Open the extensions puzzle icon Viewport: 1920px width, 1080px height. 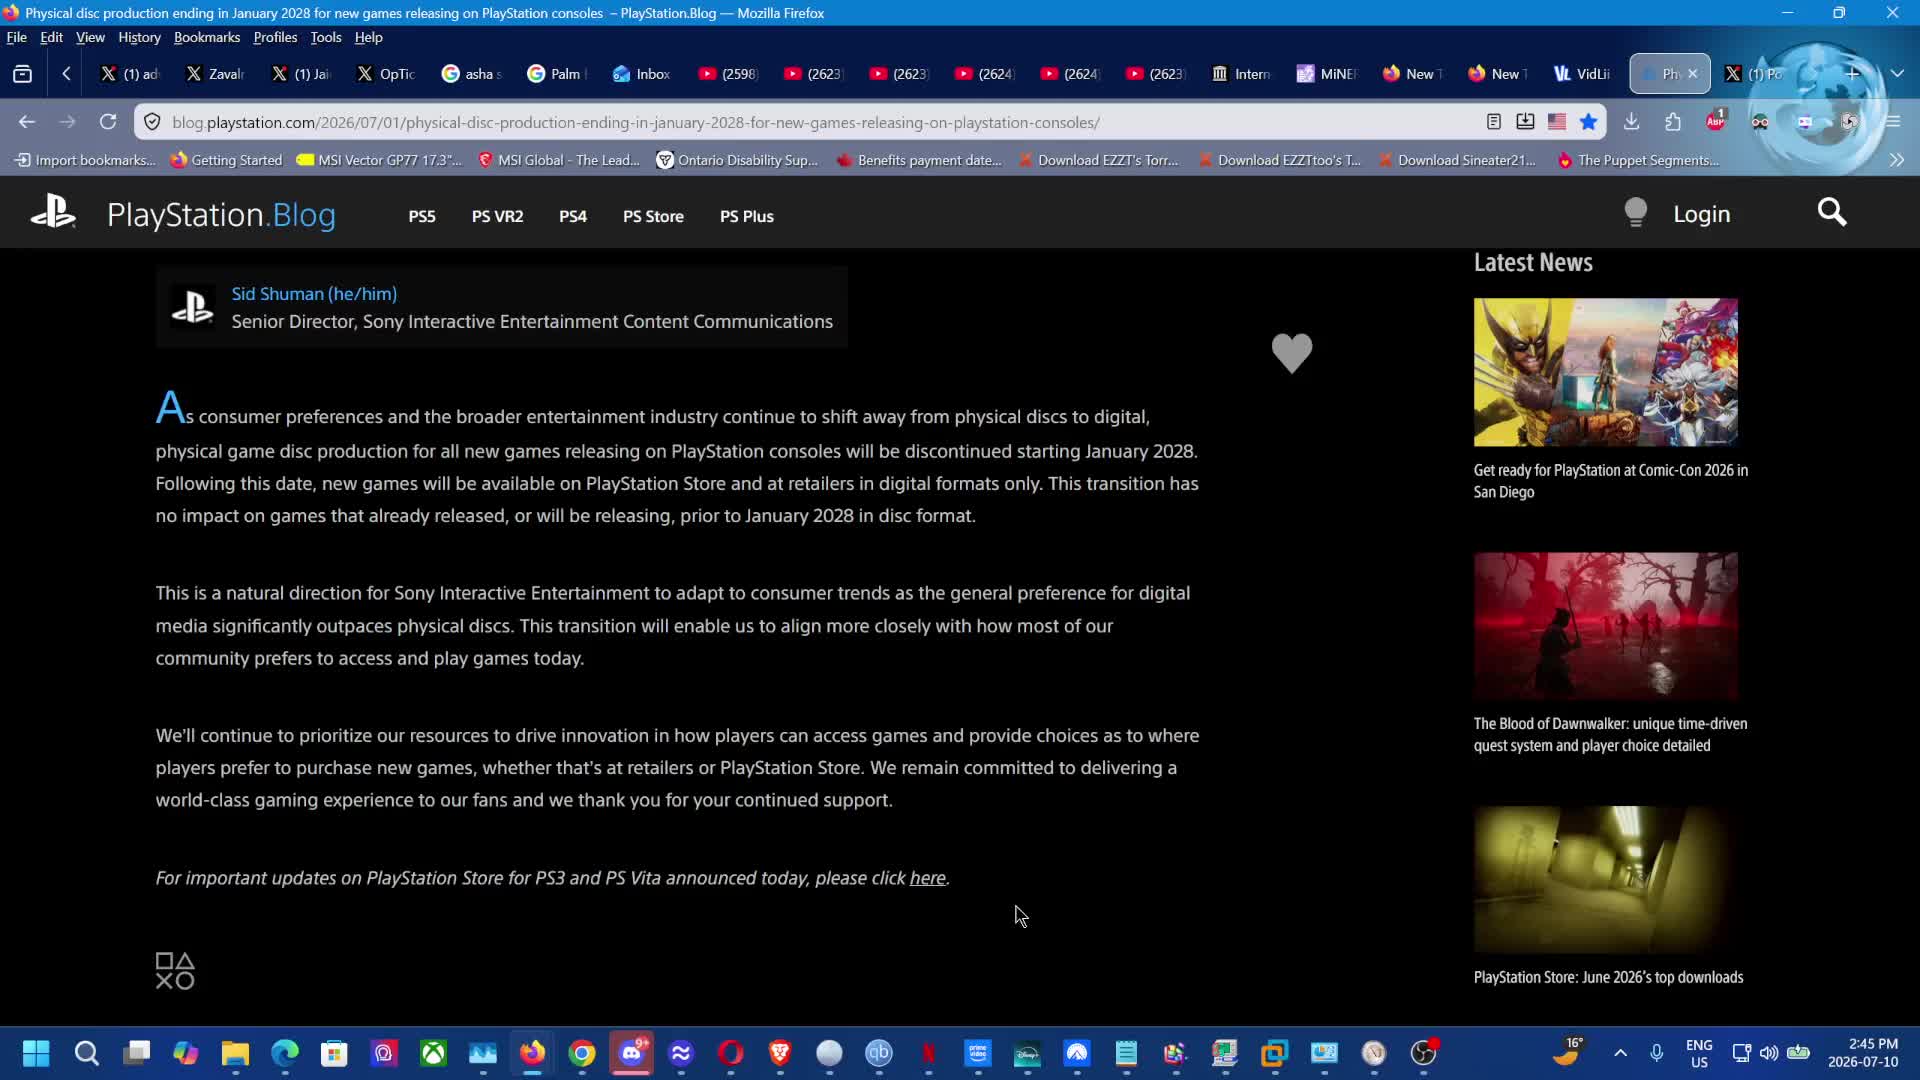pos(1673,122)
